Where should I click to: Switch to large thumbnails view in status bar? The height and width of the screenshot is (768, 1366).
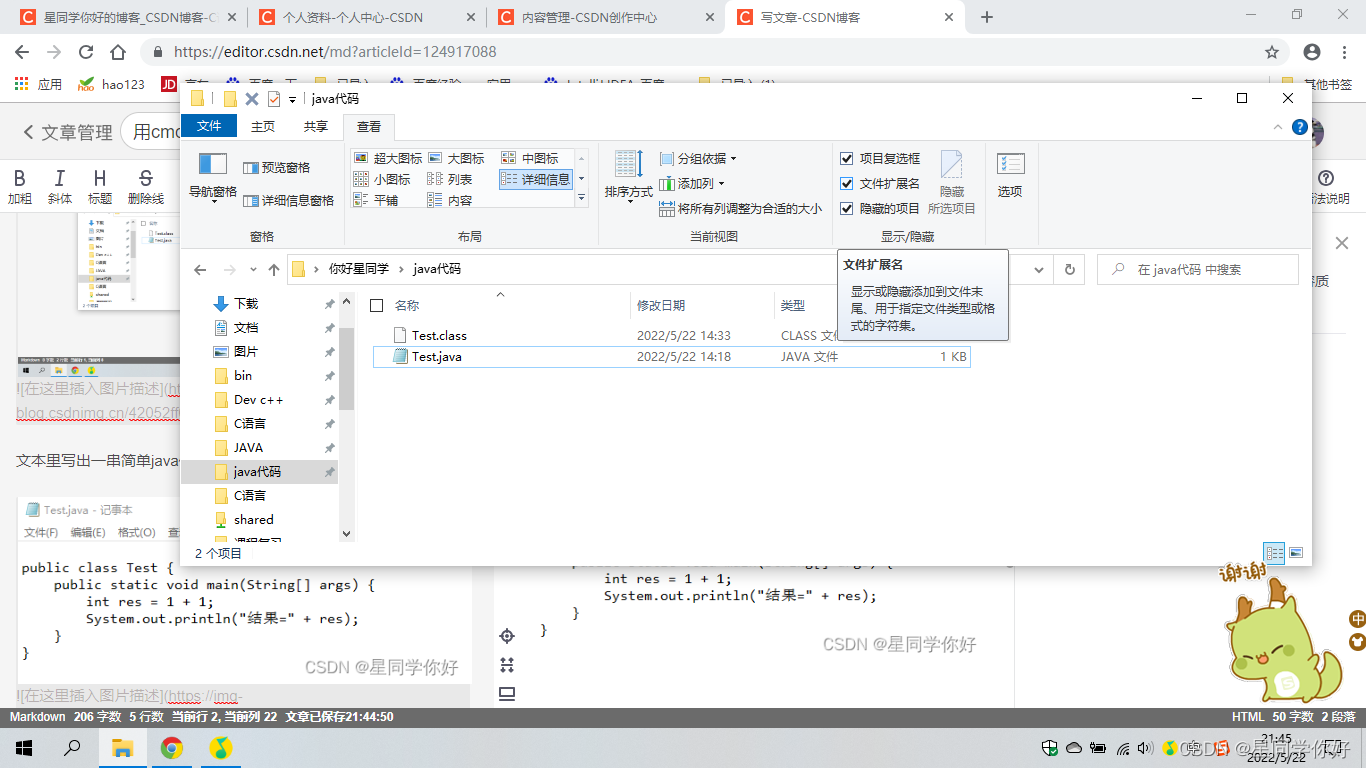(1295, 552)
